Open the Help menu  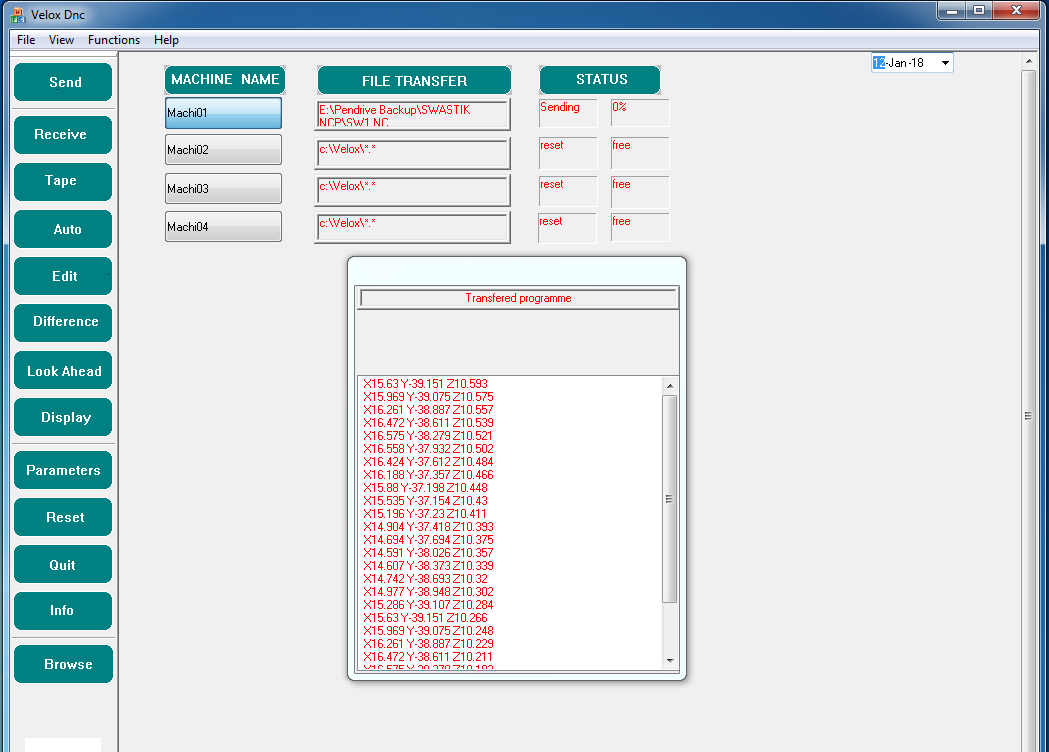click(x=166, y=40)
